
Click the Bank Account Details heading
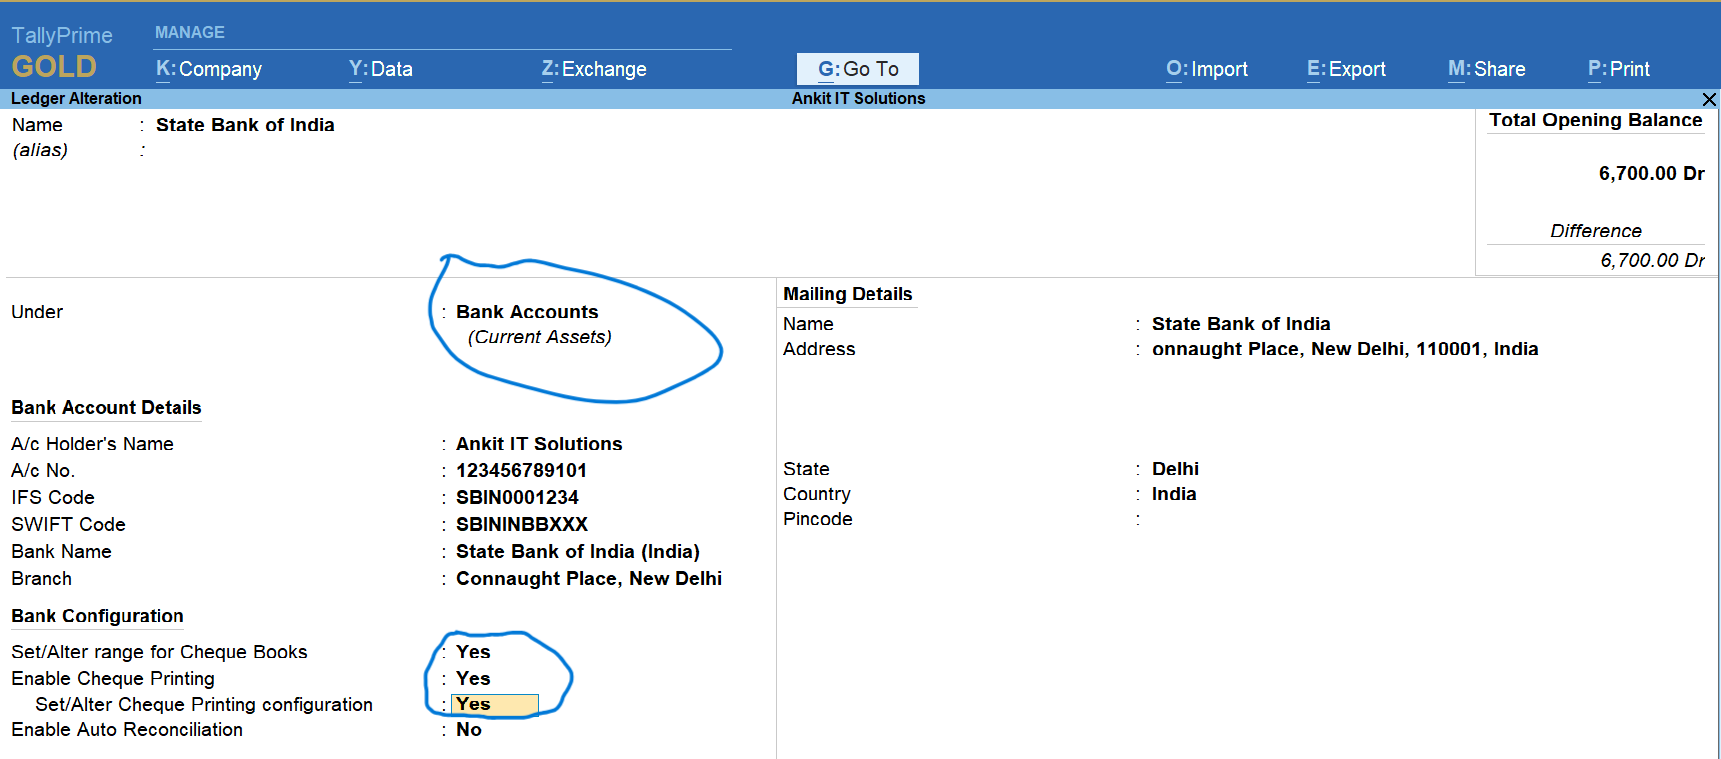(x=106, y=408)
